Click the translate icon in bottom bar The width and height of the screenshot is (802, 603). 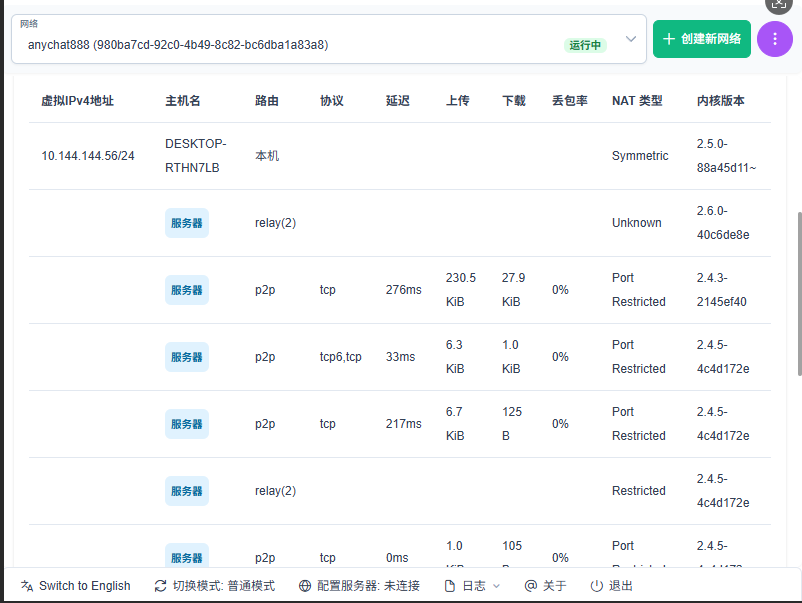(27, 586)
